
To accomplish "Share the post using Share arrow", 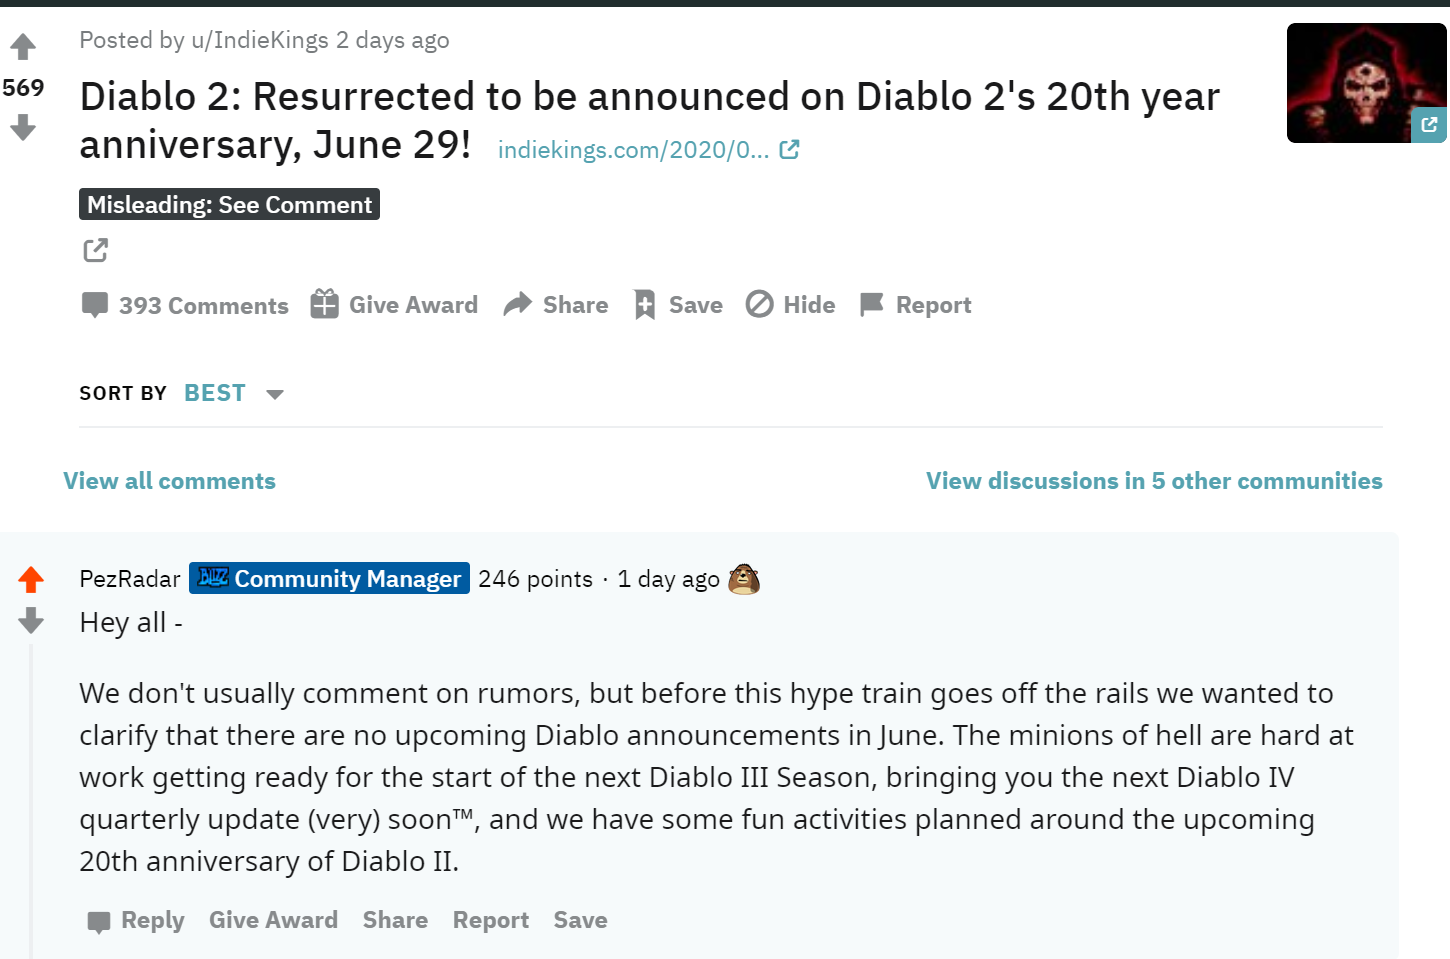I will (555, 304).
